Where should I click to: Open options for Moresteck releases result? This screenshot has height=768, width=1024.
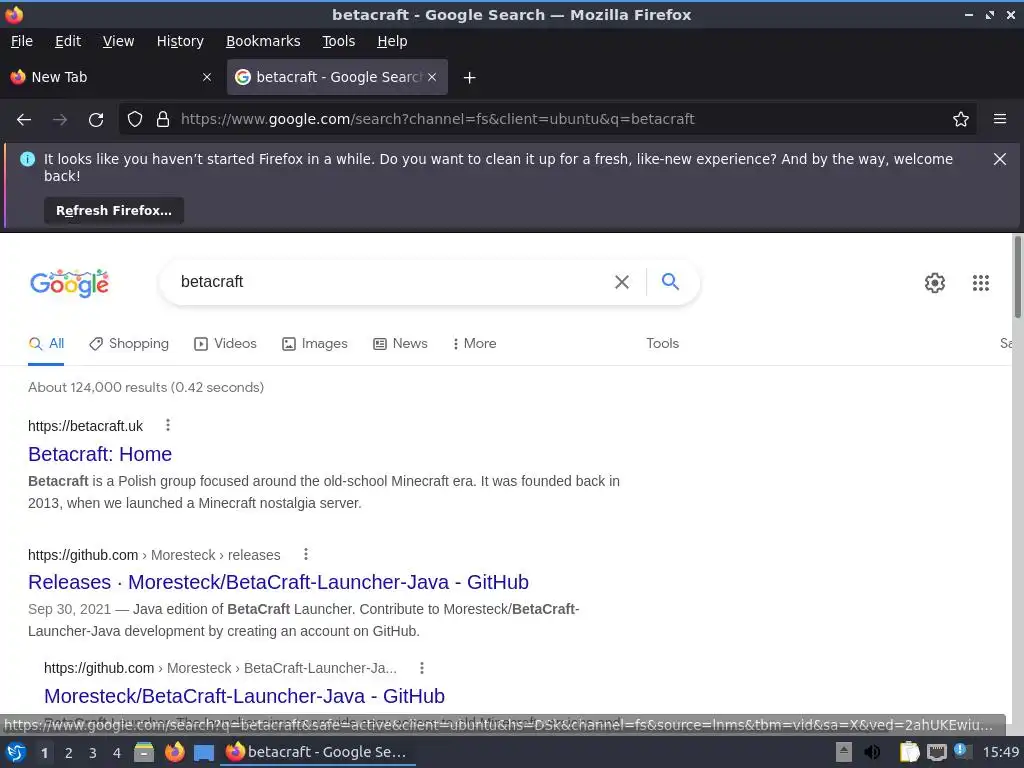coord(306,554)
